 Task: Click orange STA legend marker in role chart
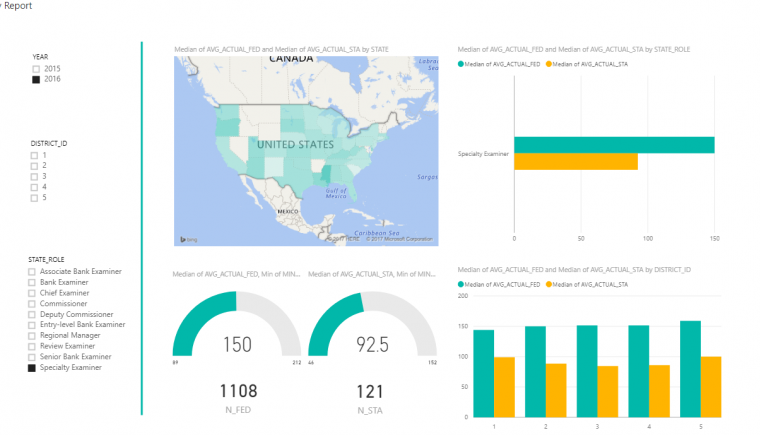coord(549,64)
